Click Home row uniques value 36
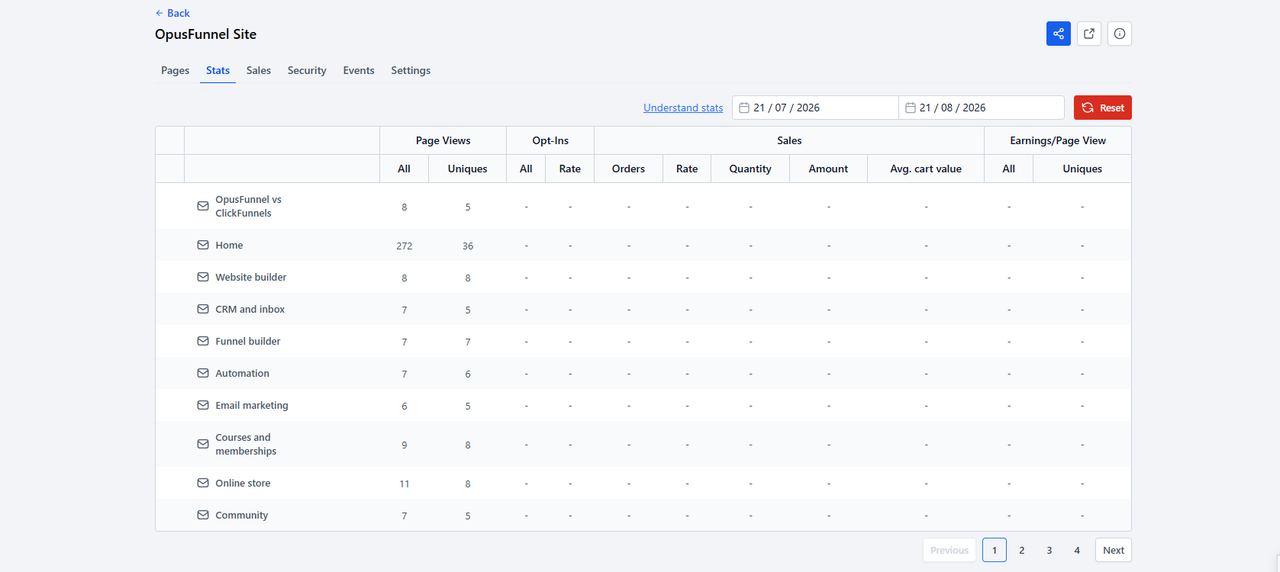Image resolution: width=1280 pixels, height=572 pixels. click(468, 246)
